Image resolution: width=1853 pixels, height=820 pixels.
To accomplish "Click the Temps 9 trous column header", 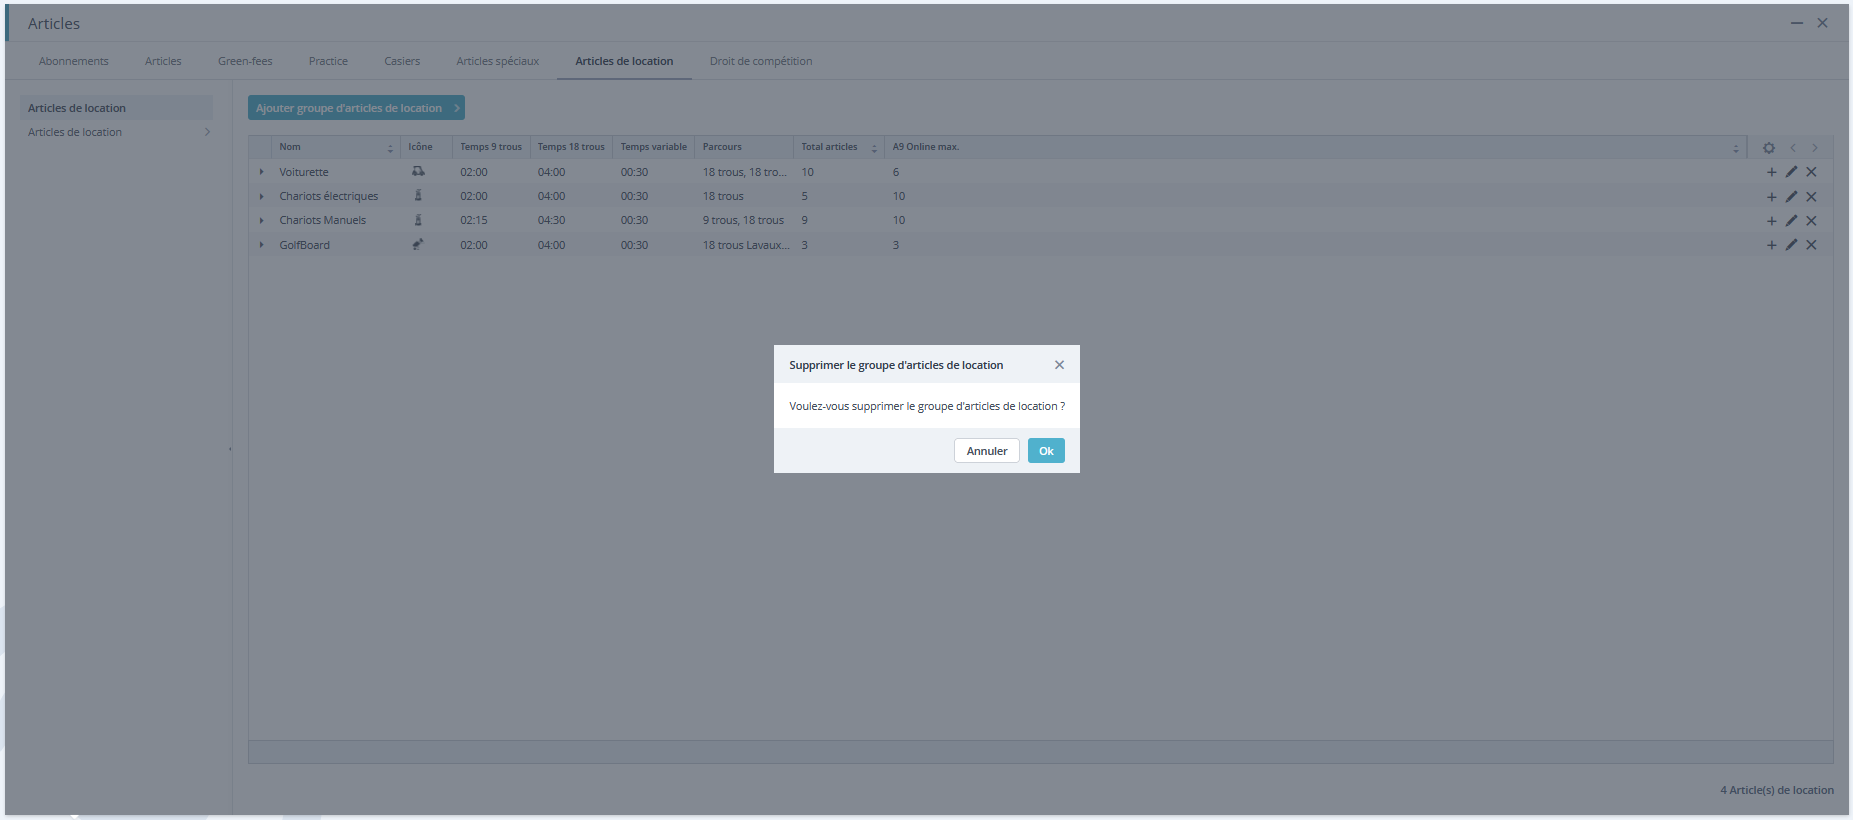I will point(491,147).
